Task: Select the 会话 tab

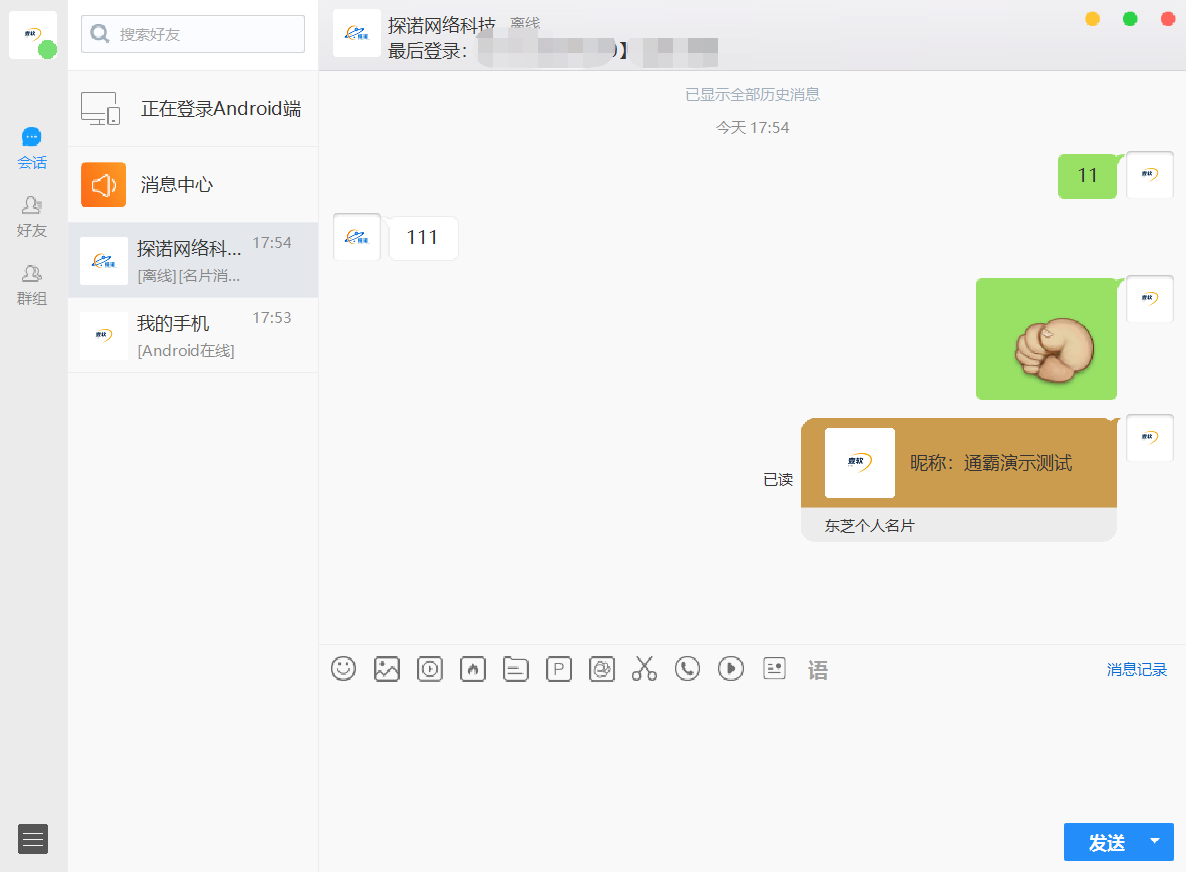Action: 32,147
